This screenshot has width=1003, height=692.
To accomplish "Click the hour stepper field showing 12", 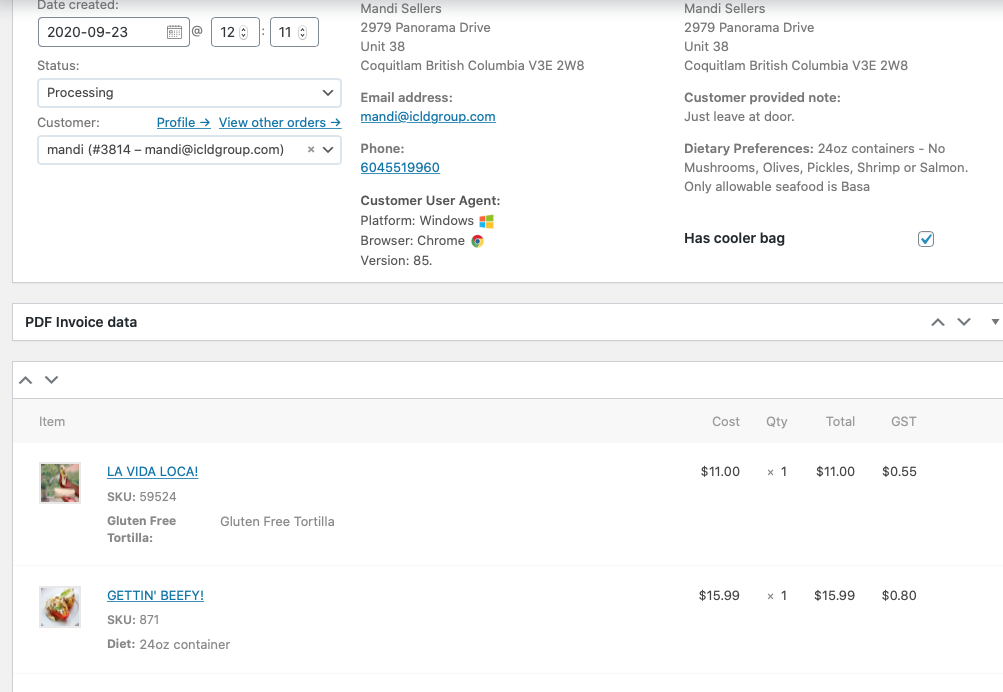I will [235, 32].
